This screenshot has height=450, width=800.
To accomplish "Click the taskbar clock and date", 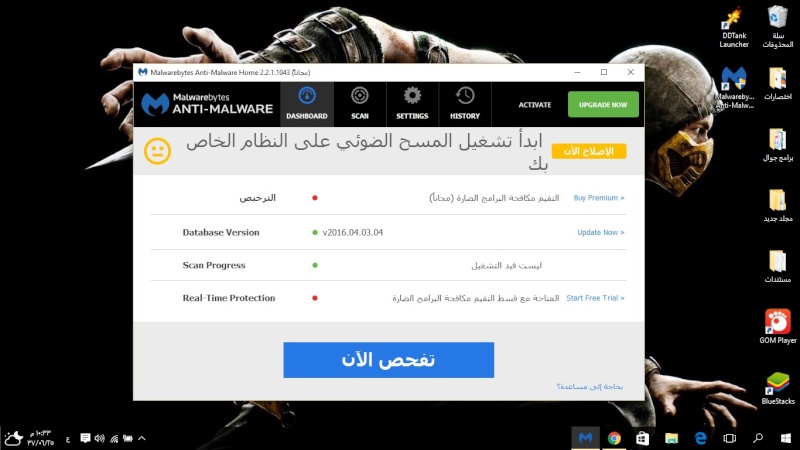I will (40, 438).
